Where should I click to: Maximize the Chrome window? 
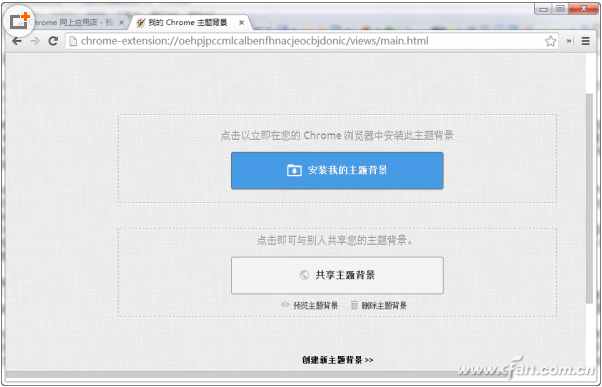point(560,9)
